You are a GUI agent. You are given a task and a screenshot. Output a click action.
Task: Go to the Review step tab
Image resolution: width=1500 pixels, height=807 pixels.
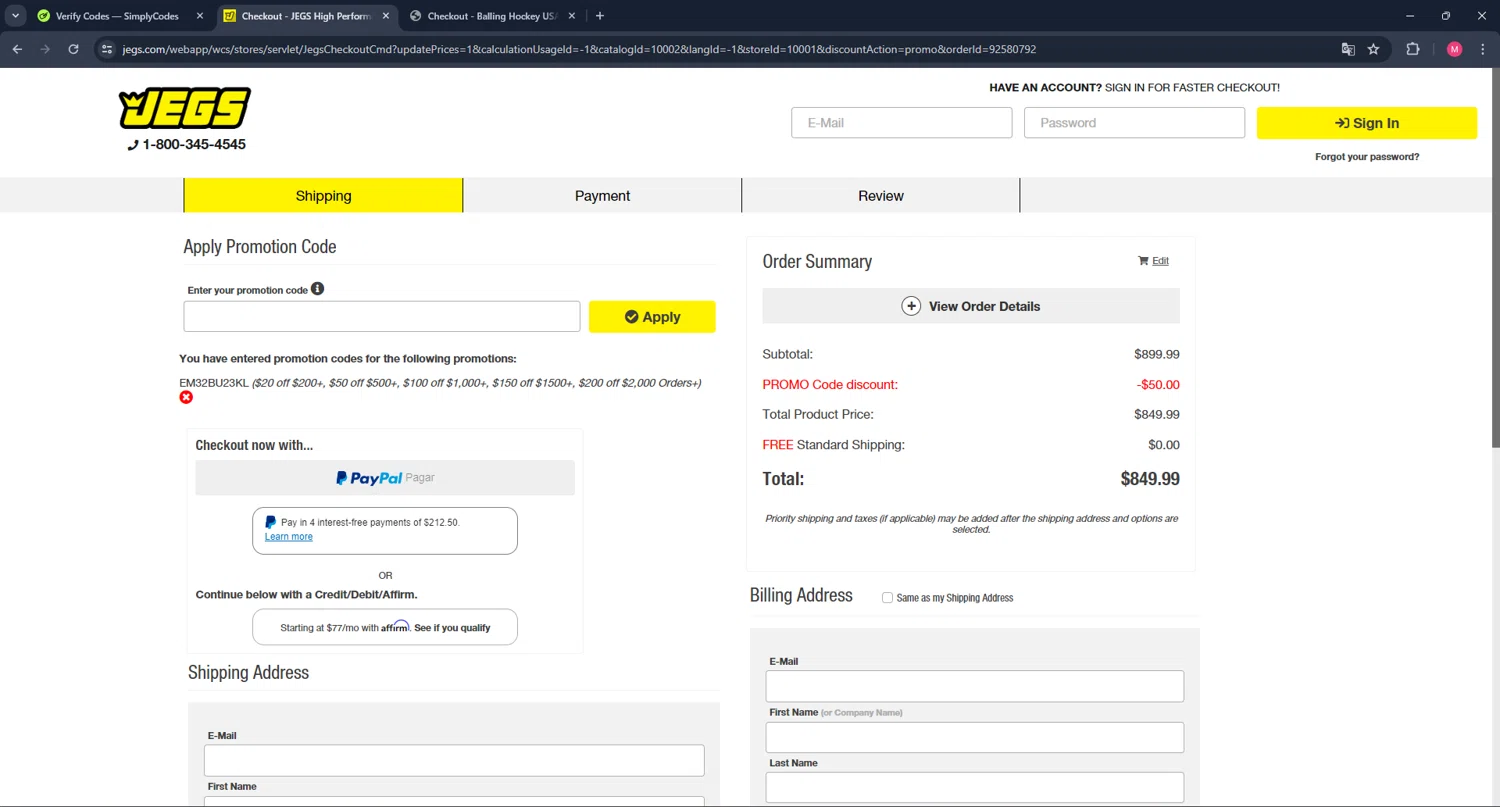coord(881,196)
